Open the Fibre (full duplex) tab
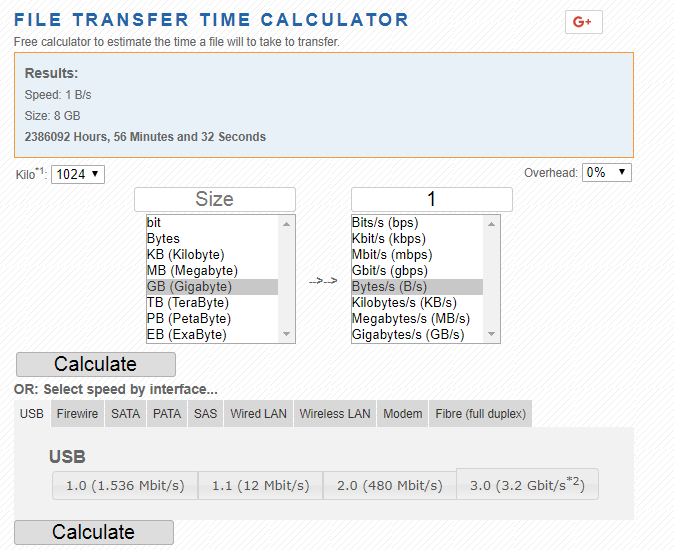The width and height of the screenshot is (674, 550). [x=480, y=414]
